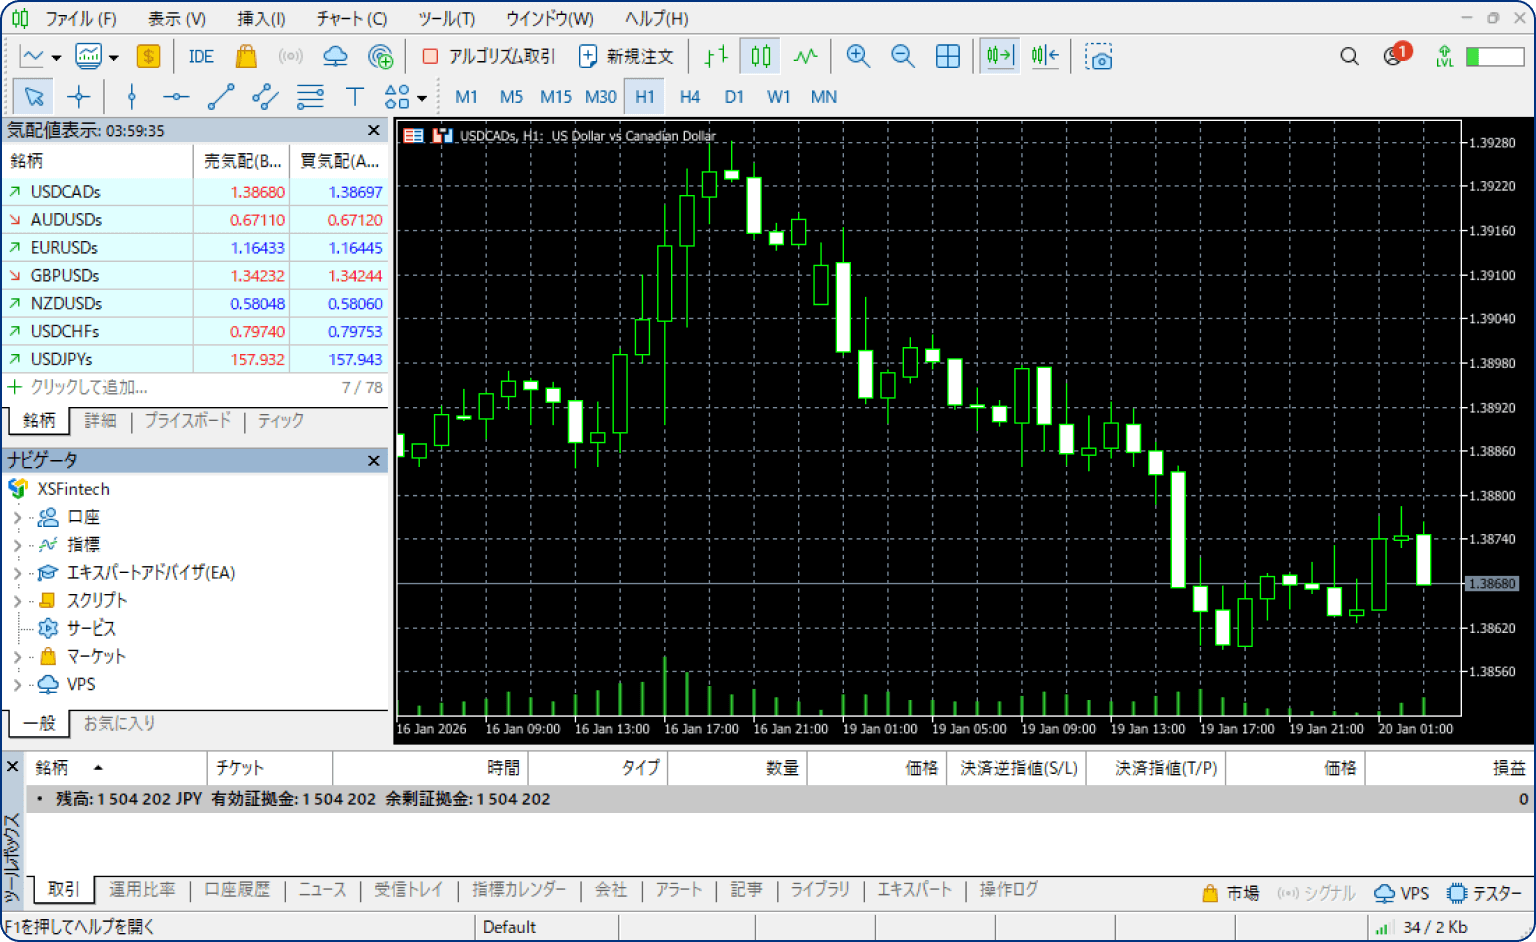
Task: Click the zoom in magnifier icon
Action: [x=857, y=57]
